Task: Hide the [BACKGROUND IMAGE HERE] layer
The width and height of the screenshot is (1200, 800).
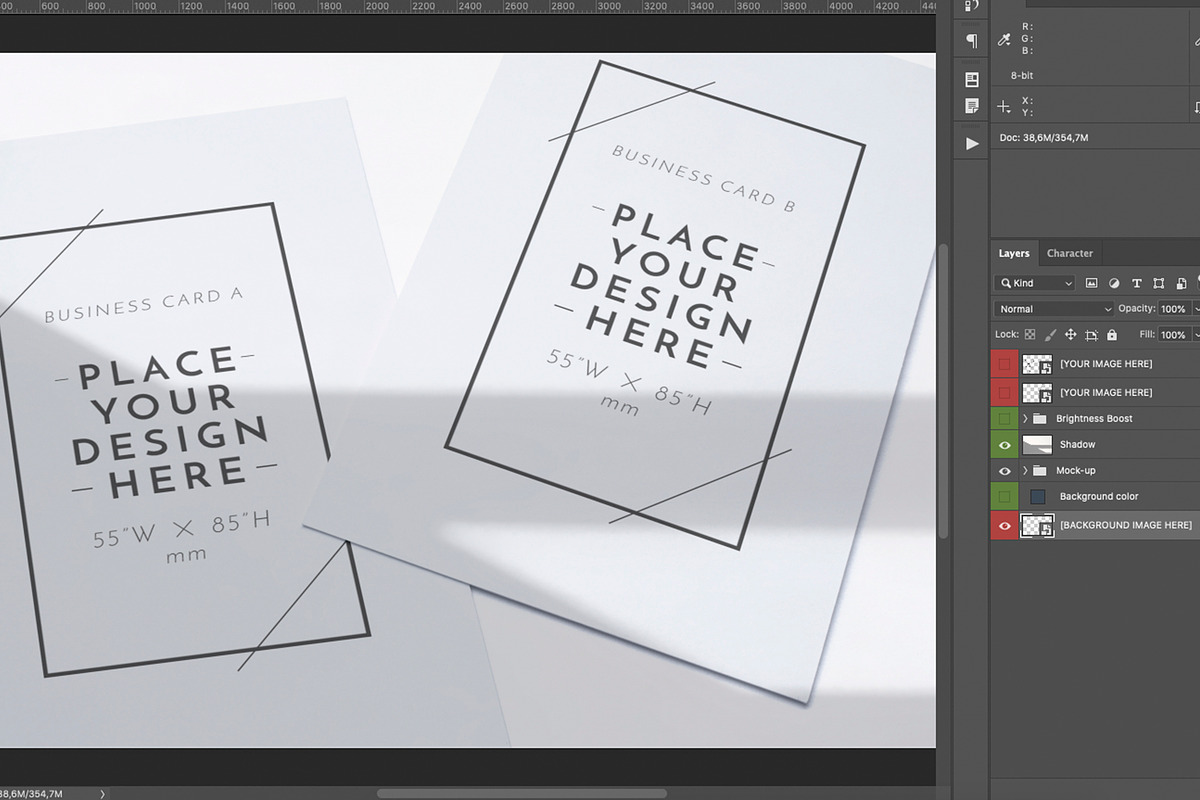Action: tap(1005, 525)
